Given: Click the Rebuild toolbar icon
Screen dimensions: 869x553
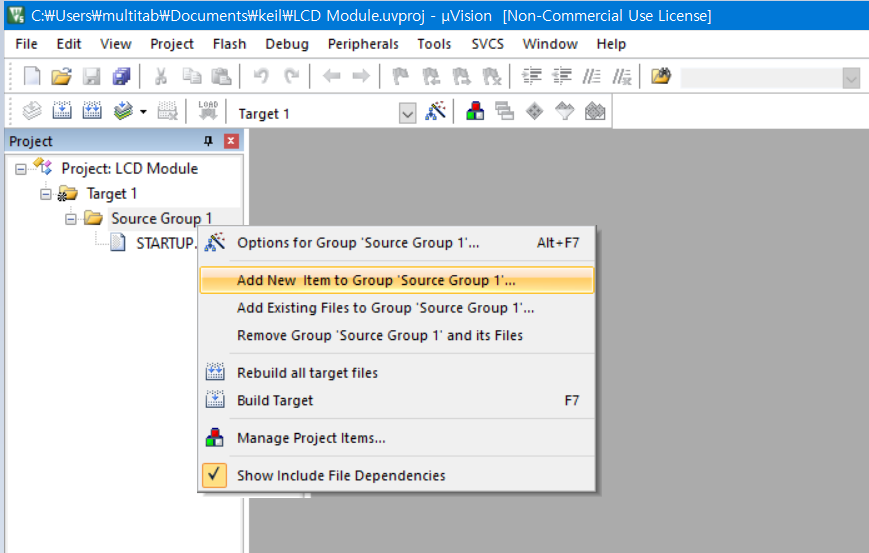Looking at the screenshot, I should pyautogui.click(x=92, y=111).
